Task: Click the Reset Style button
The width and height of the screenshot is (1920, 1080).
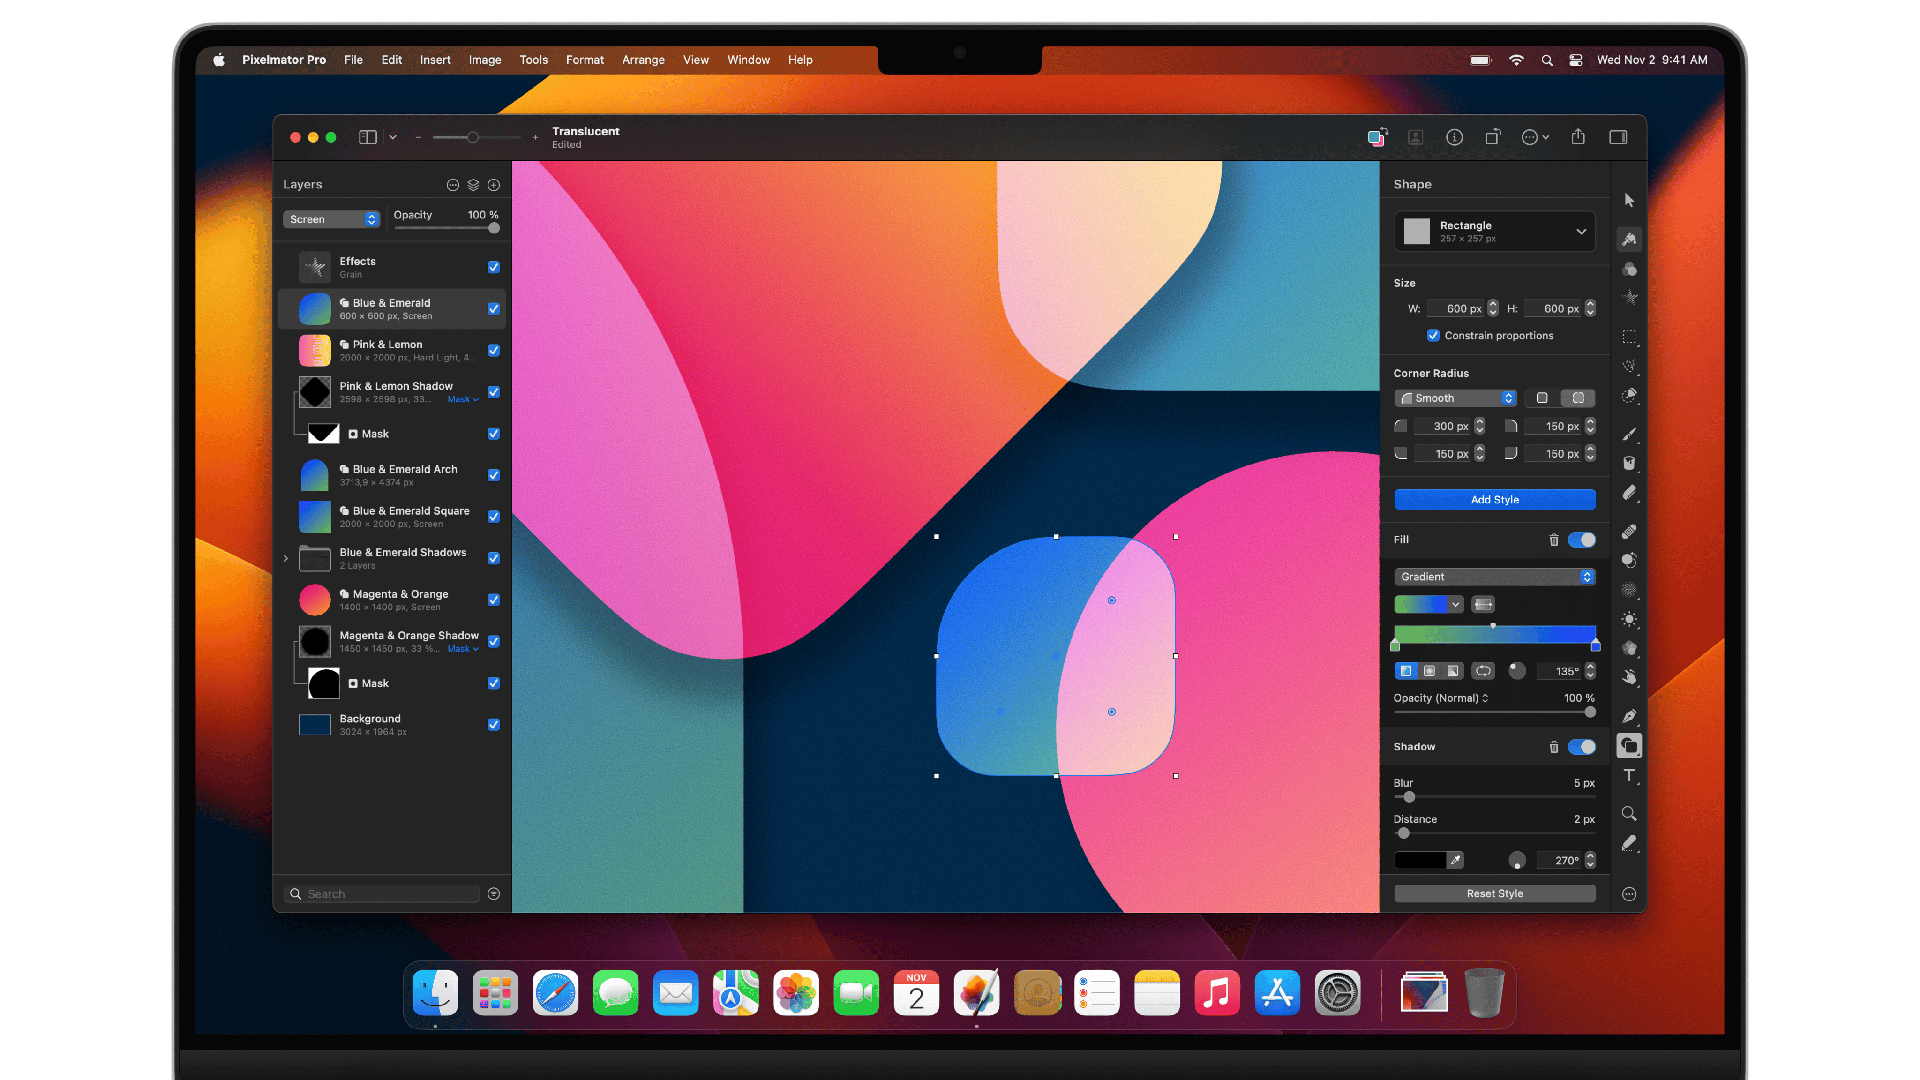Action: pos(1494,894)
